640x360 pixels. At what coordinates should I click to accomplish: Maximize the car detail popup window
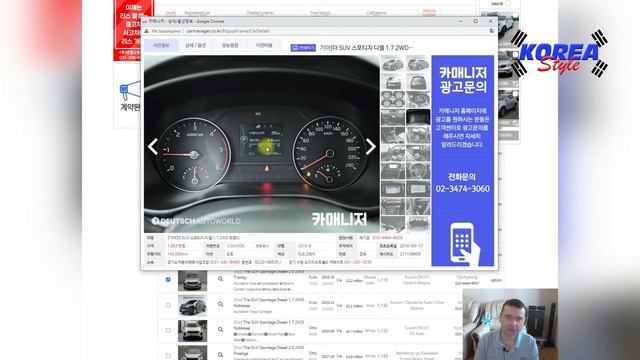pyautogui.click(x=476, y=21)
